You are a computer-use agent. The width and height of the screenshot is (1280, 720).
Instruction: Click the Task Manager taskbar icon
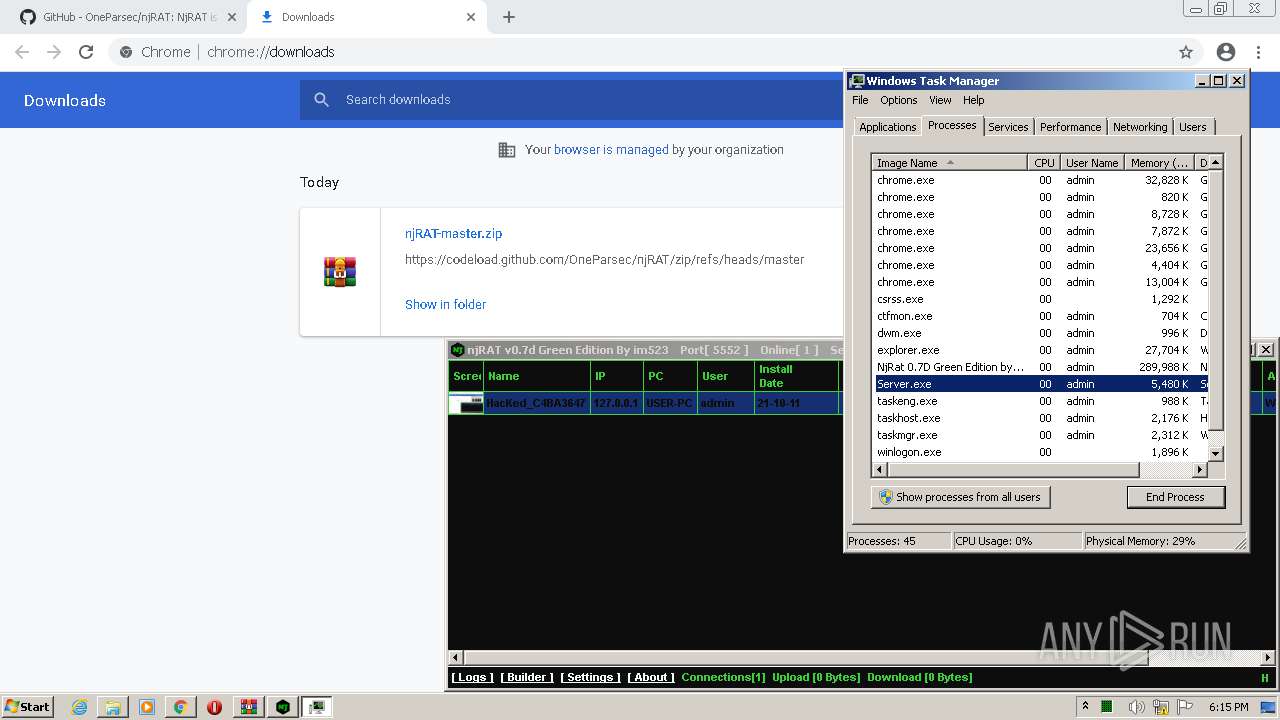317,707
